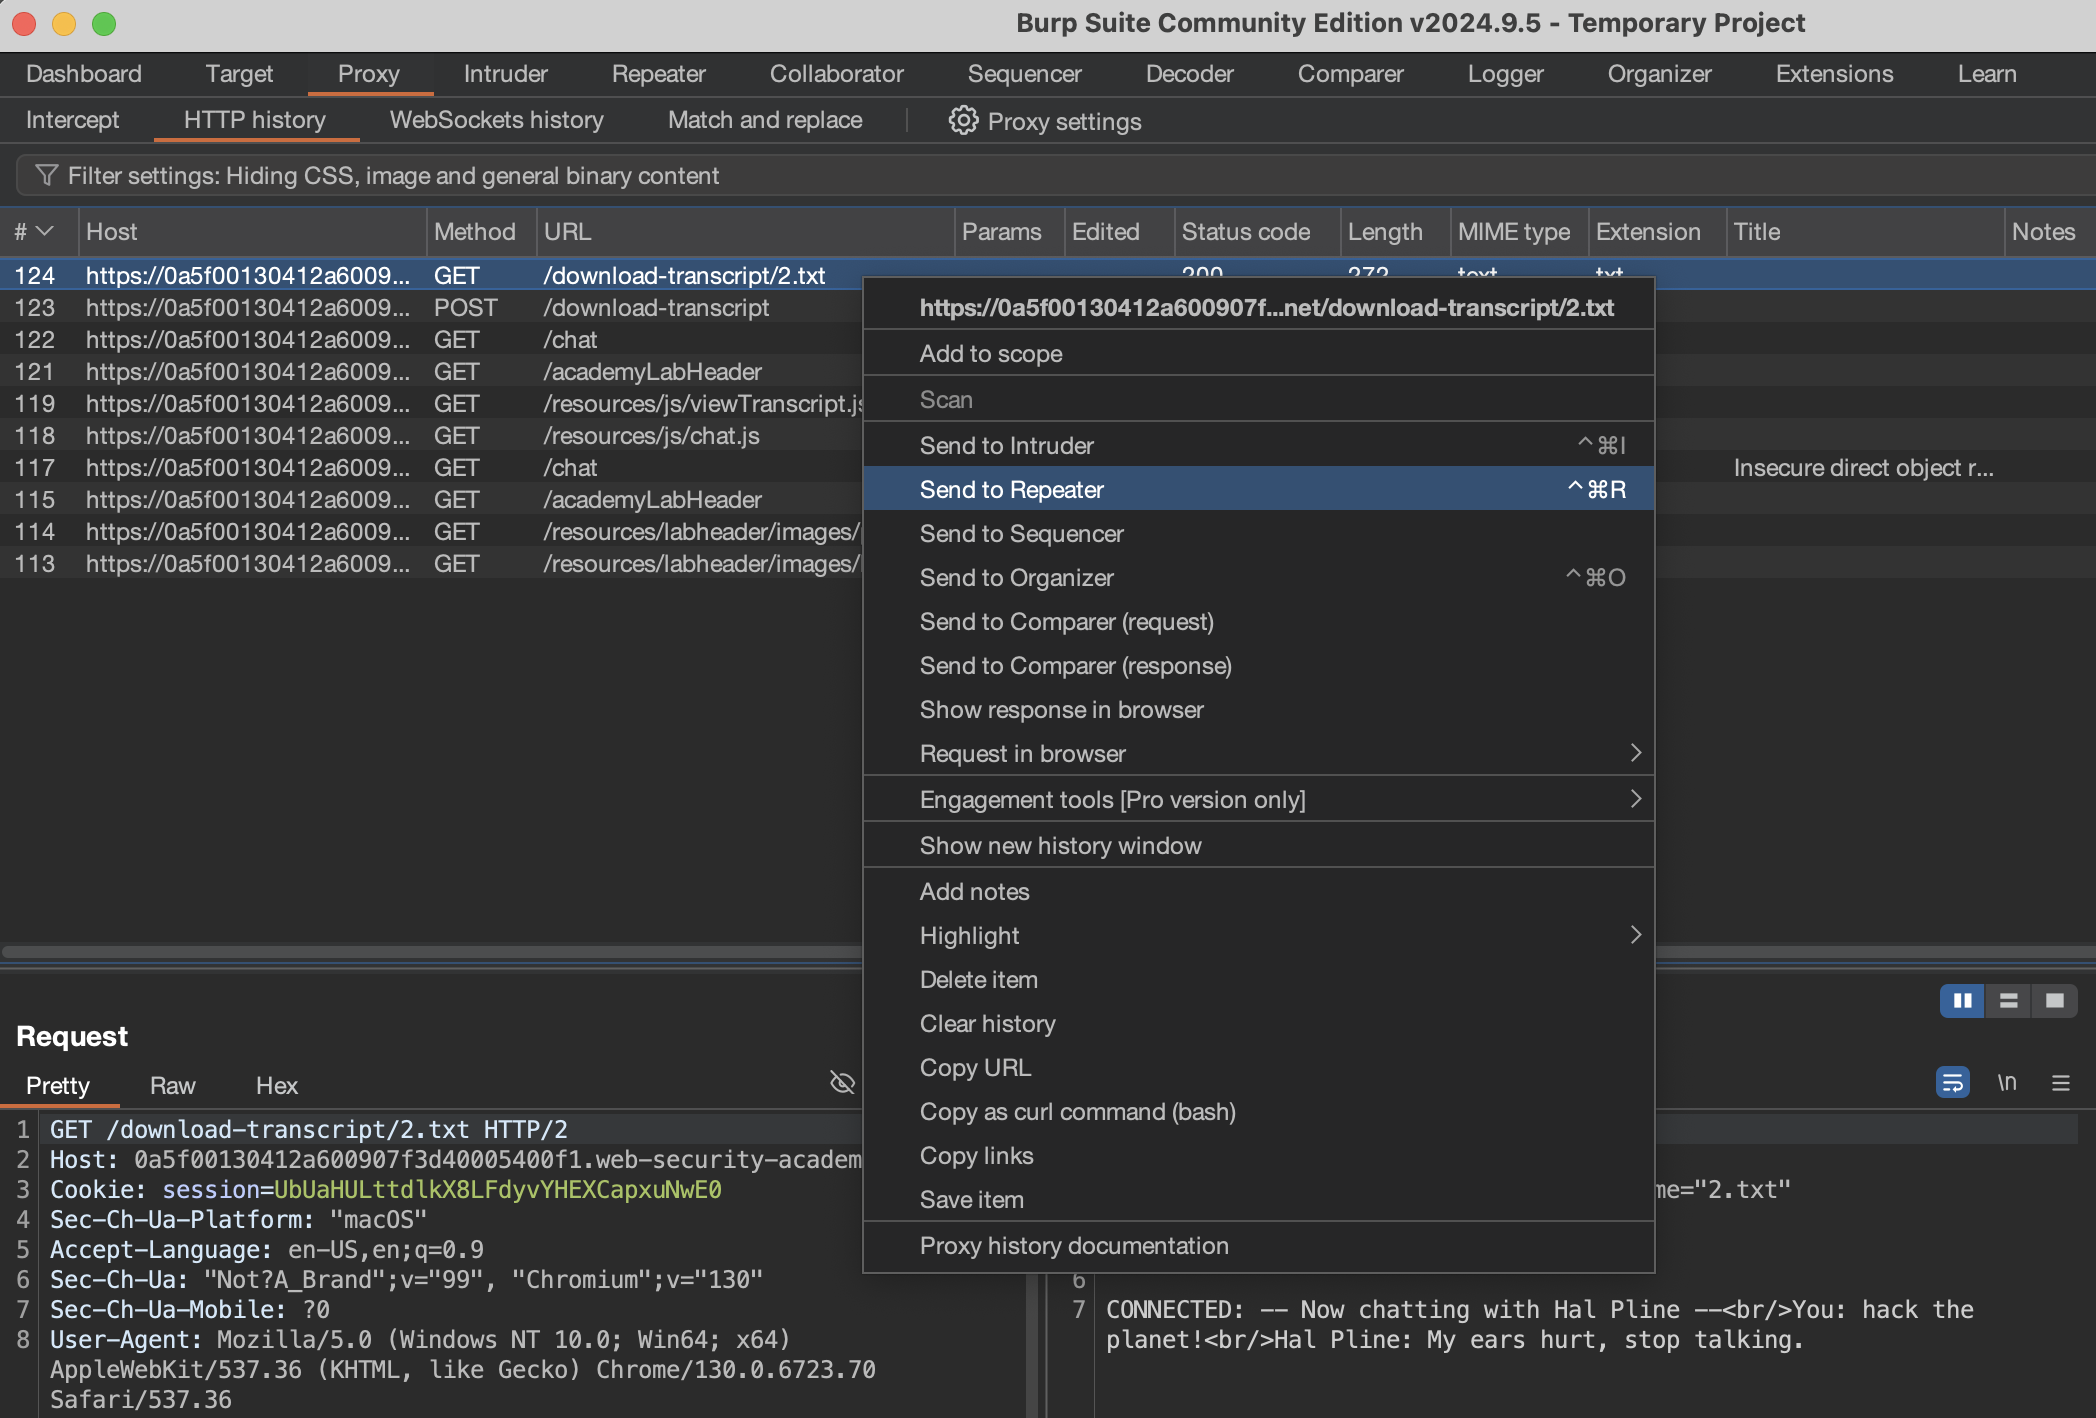Choose Delete item from context menu
2096x1418 pixels.
1258,979
